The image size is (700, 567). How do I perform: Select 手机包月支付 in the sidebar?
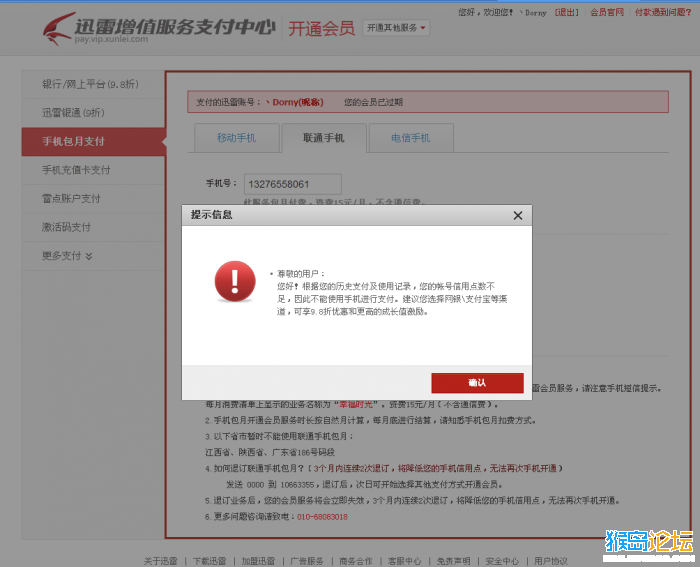click(93, 142)
